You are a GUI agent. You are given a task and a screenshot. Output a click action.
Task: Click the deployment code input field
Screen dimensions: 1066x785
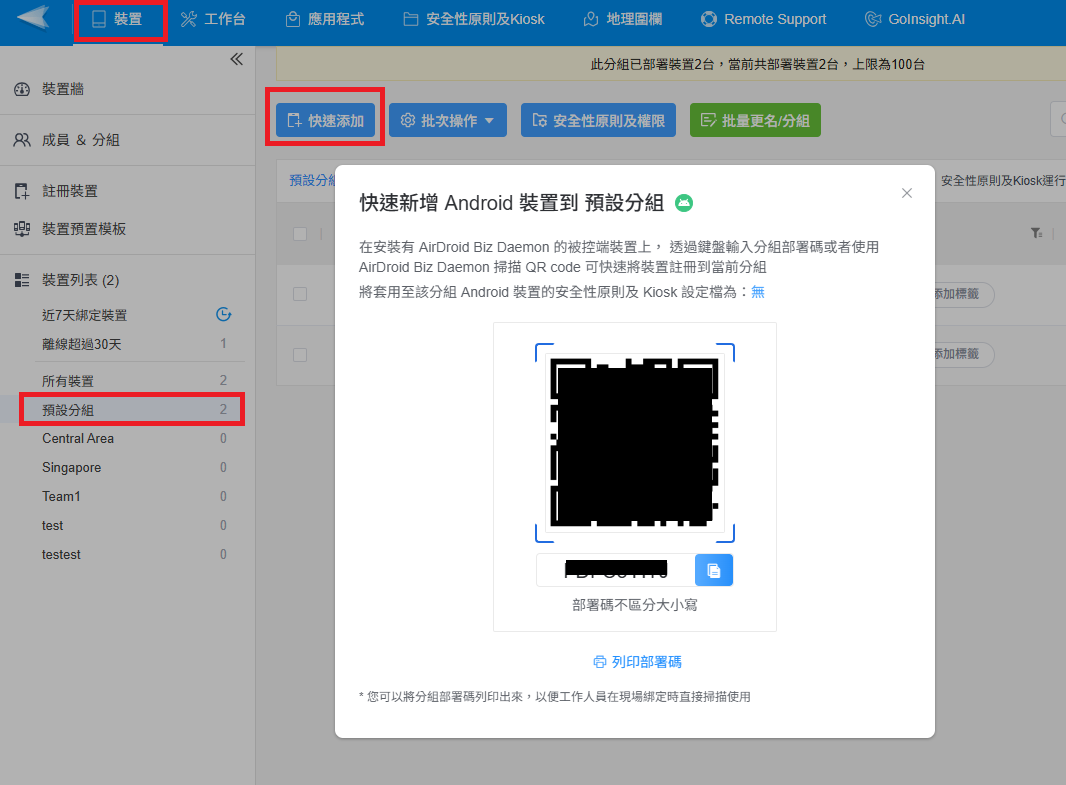(615, 570)
